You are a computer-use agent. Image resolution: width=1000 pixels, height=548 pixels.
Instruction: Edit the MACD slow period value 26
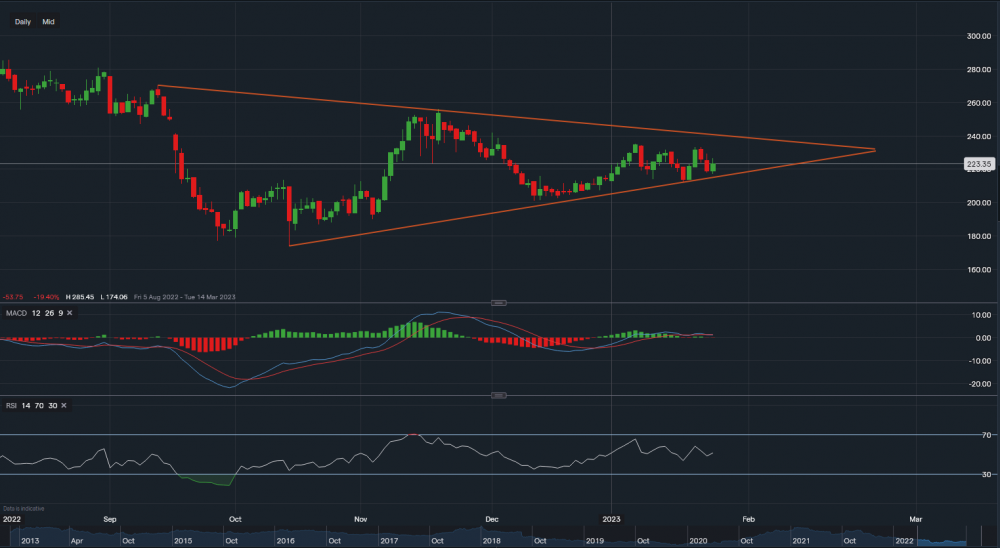click(x=48, y=313)
